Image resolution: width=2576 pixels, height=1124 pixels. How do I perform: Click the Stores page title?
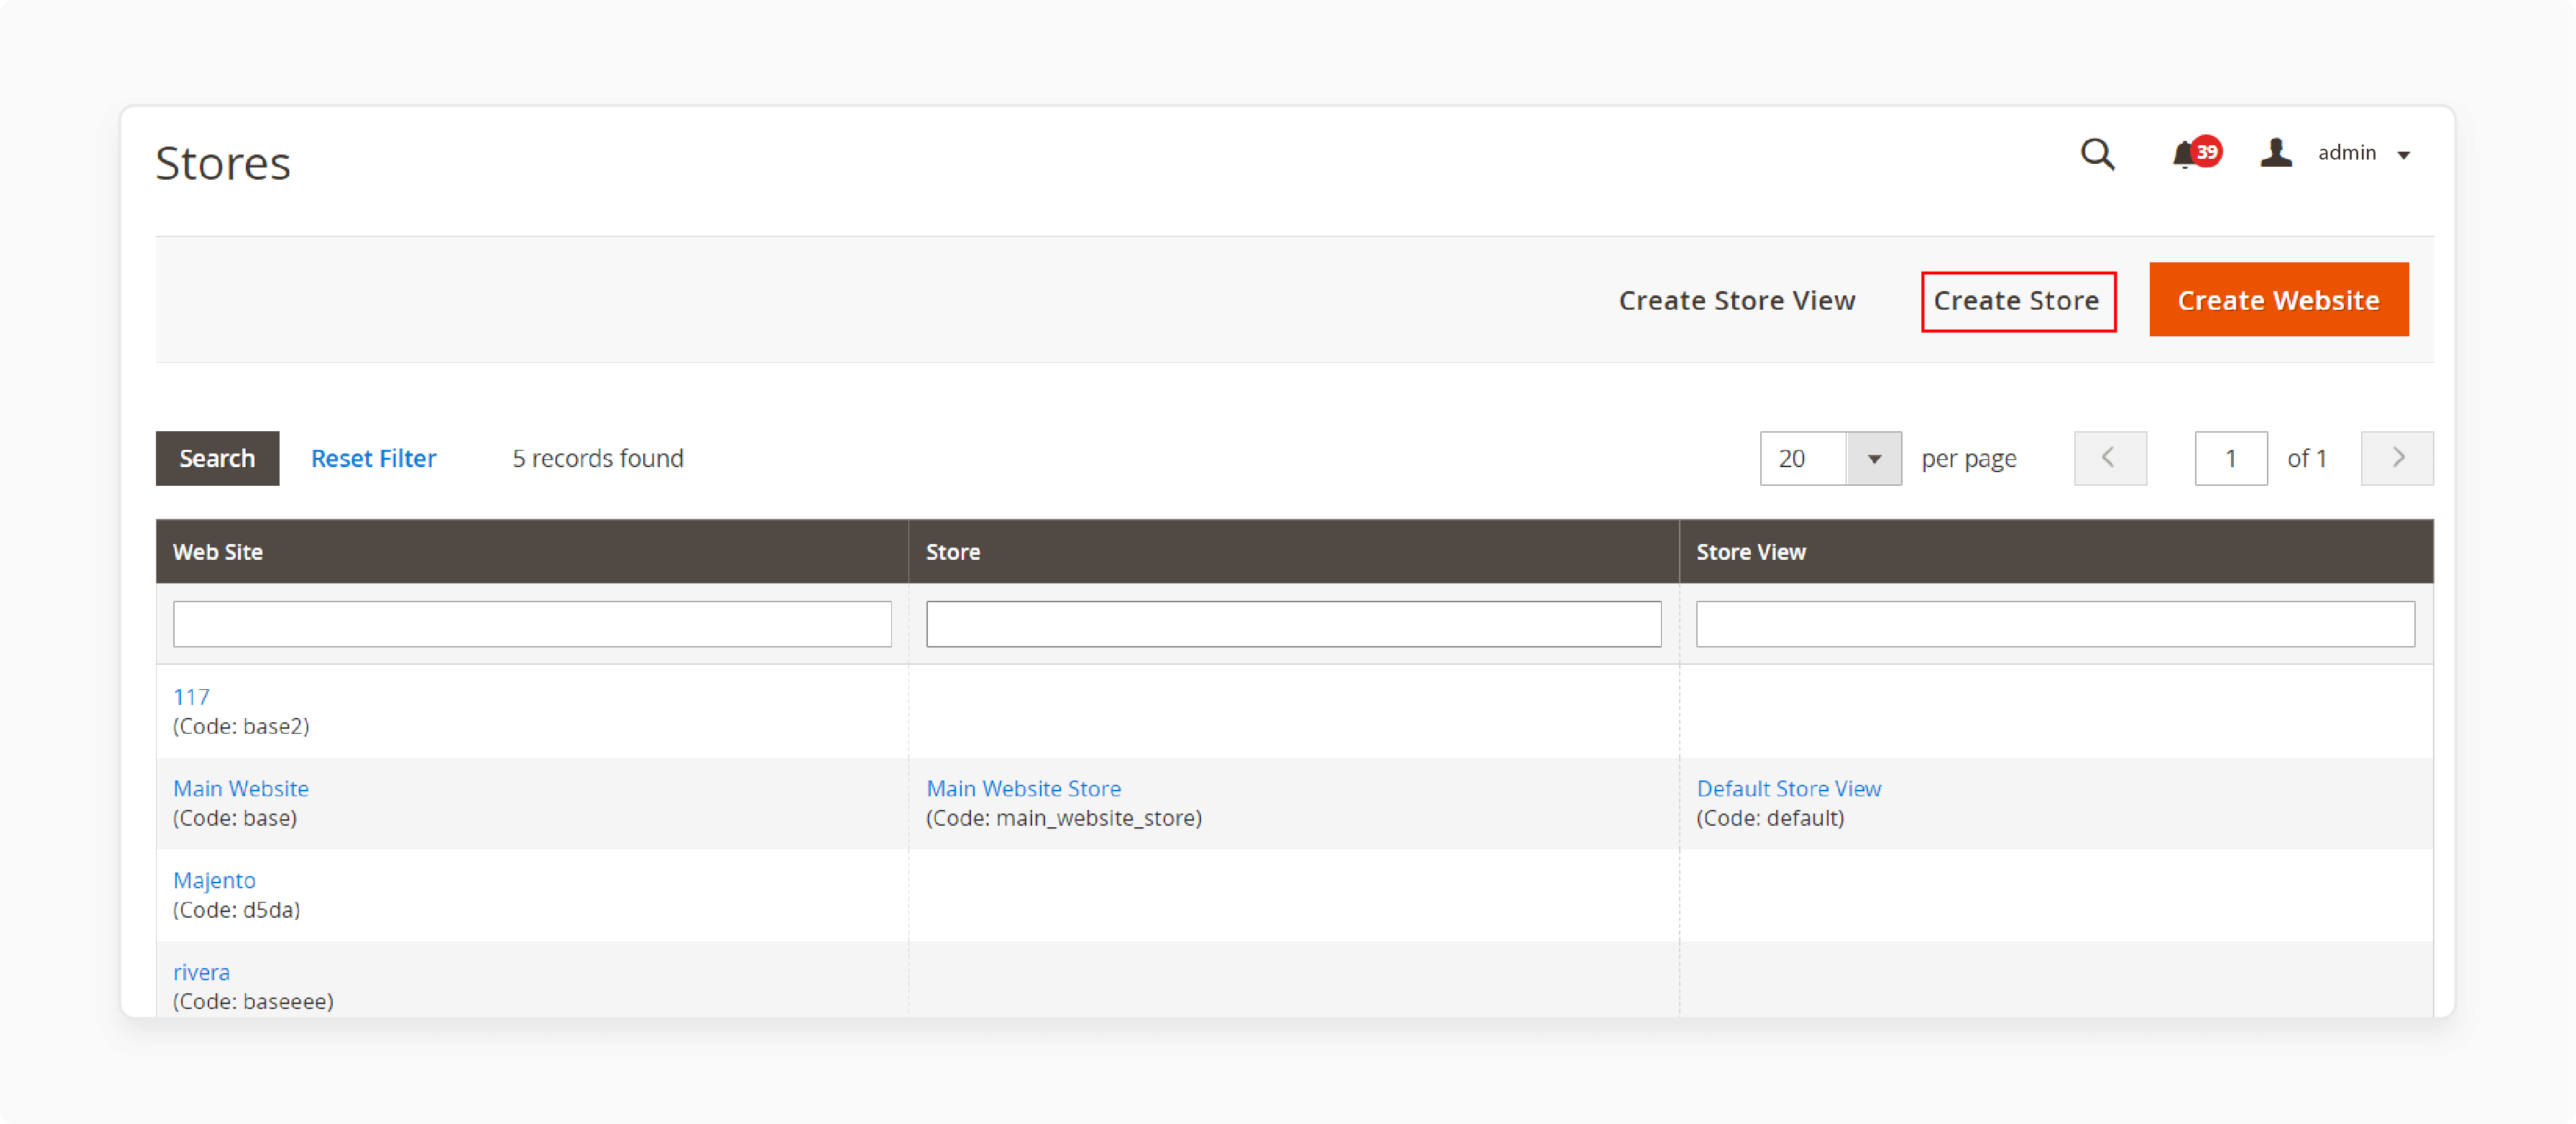tap(223, 163)
